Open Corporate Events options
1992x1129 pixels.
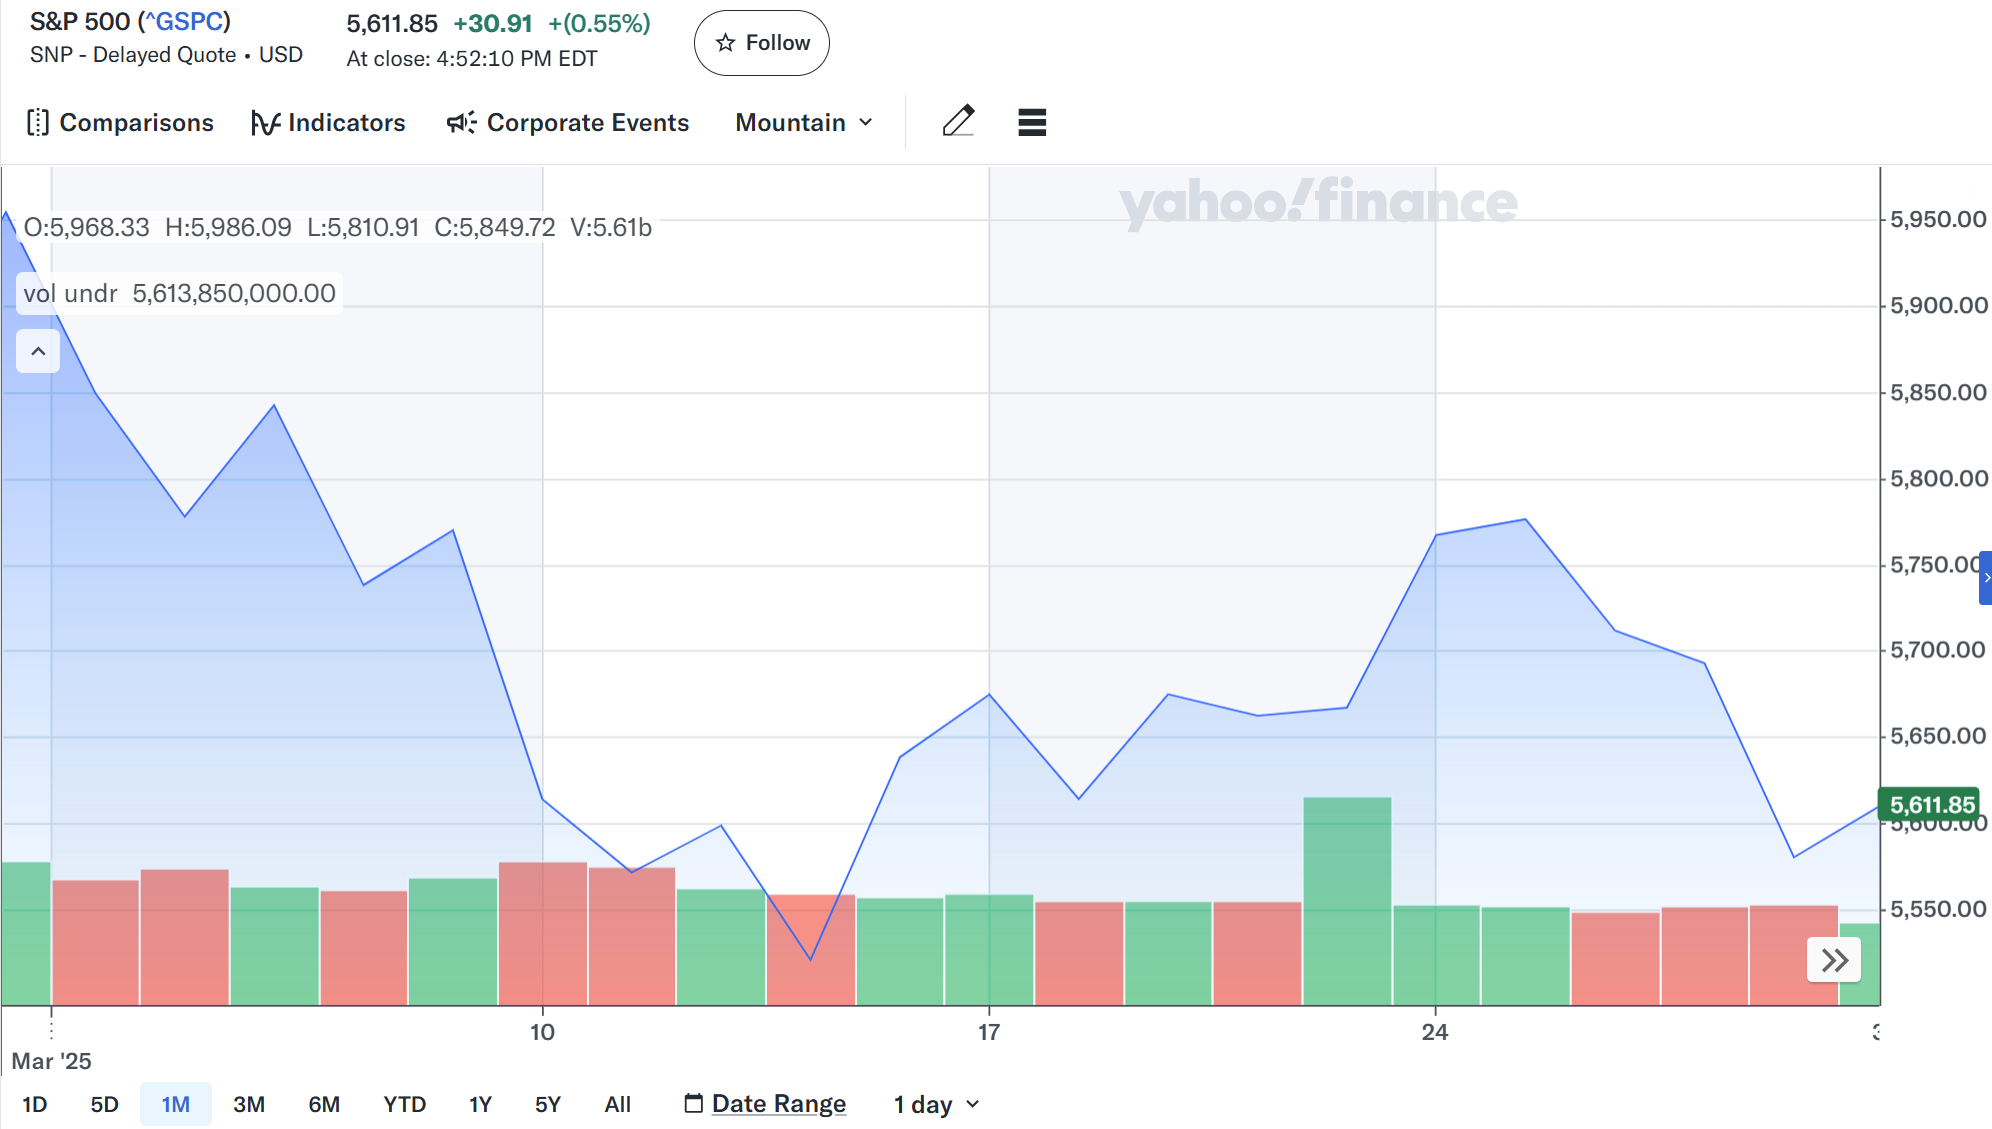coord(568,122)
